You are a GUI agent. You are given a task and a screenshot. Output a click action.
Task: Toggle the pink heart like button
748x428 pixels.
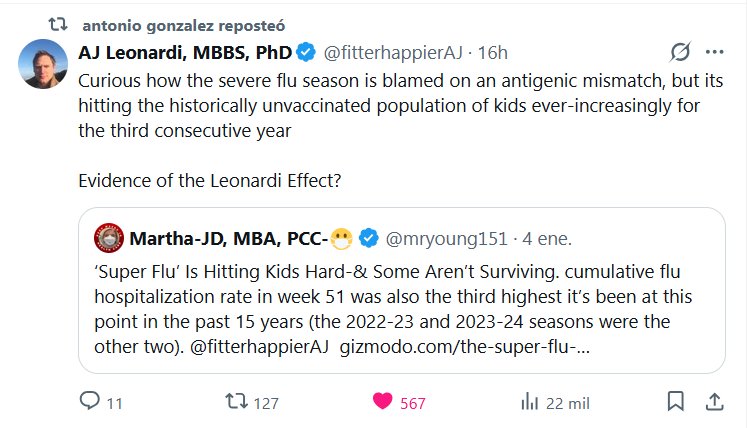pyautogui.click(x=383, y=402)
